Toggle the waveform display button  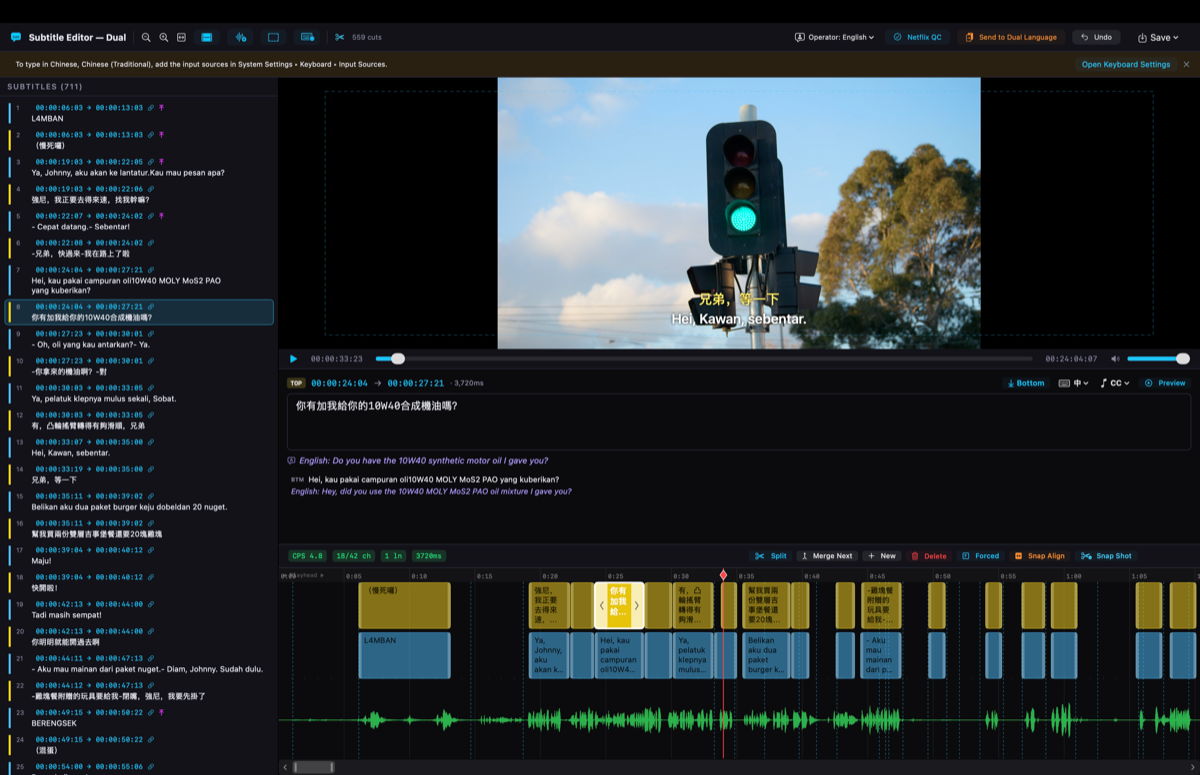click(241, 37)
